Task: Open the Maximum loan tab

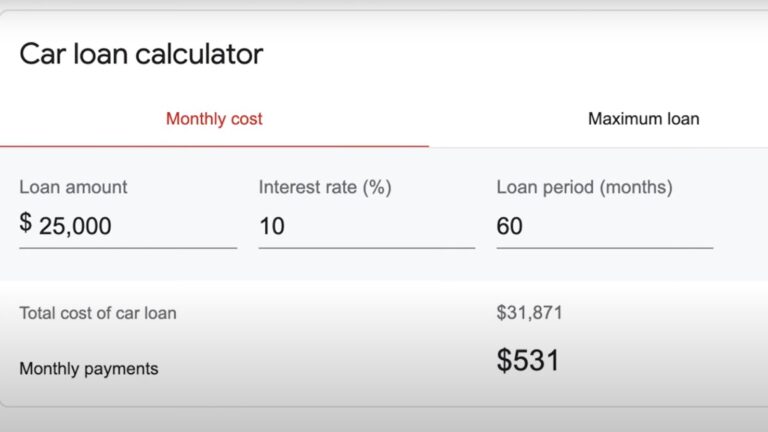Action: (x=643, y=119)
